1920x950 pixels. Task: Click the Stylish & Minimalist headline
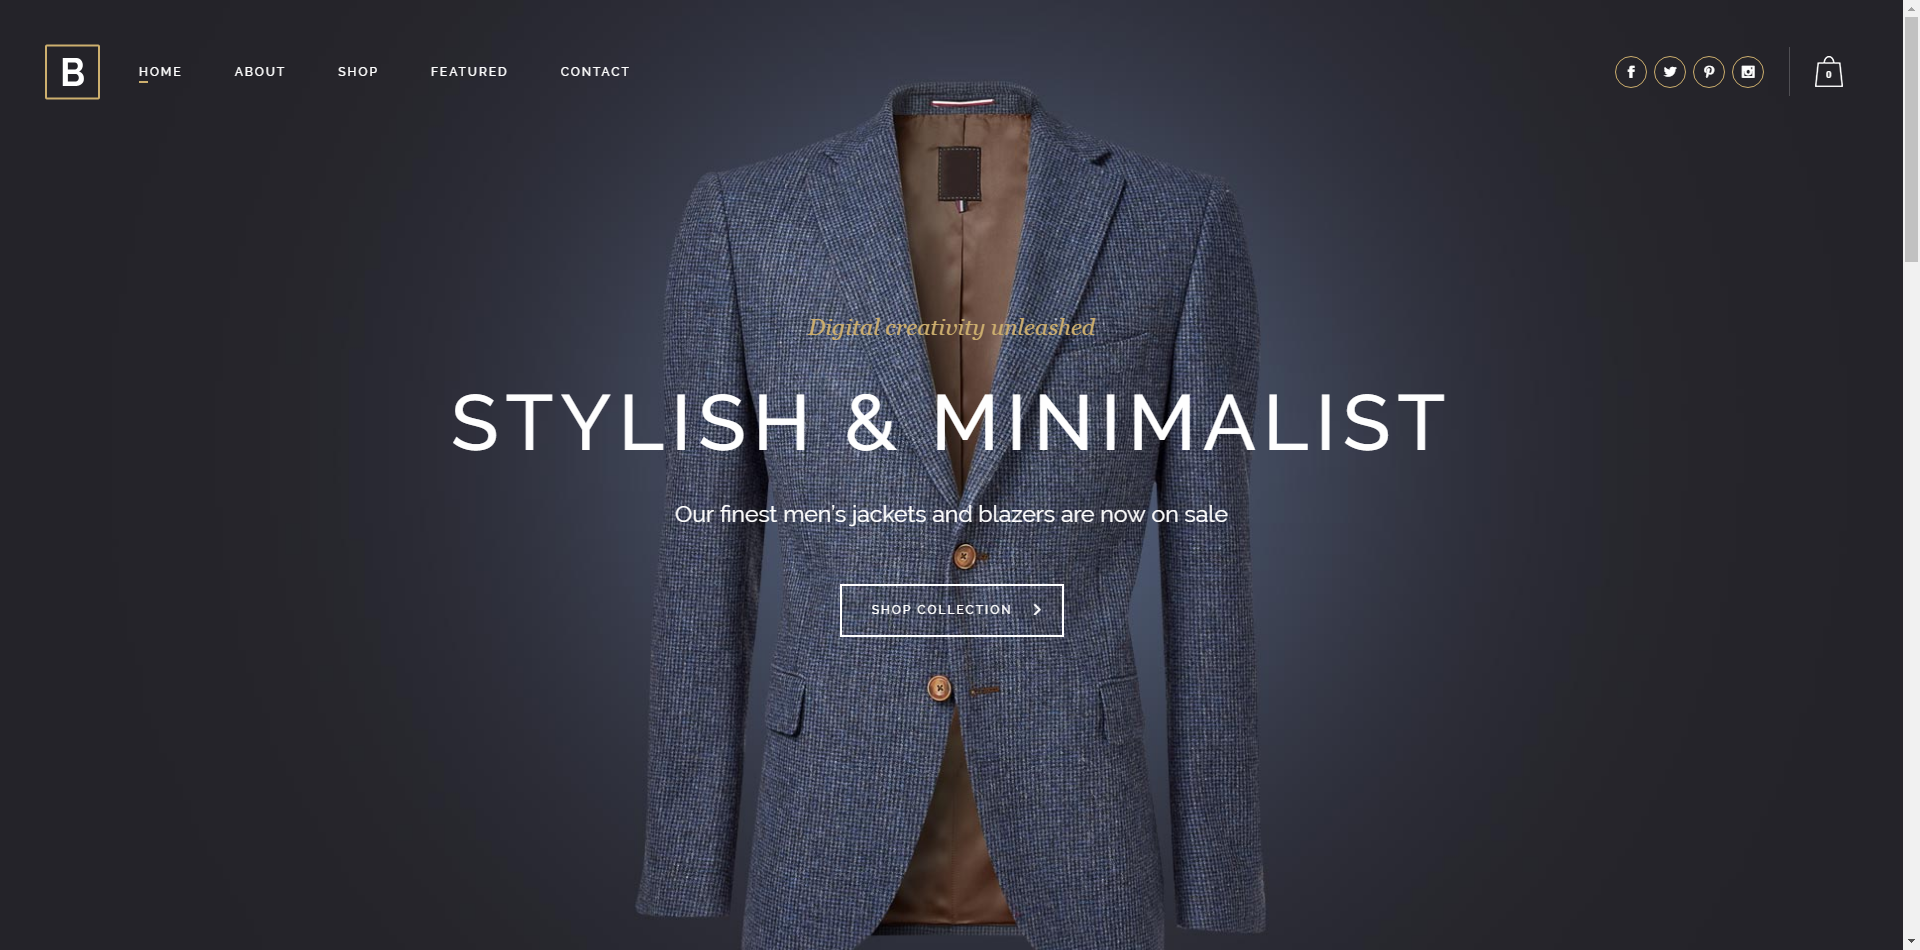coord(950,422)
